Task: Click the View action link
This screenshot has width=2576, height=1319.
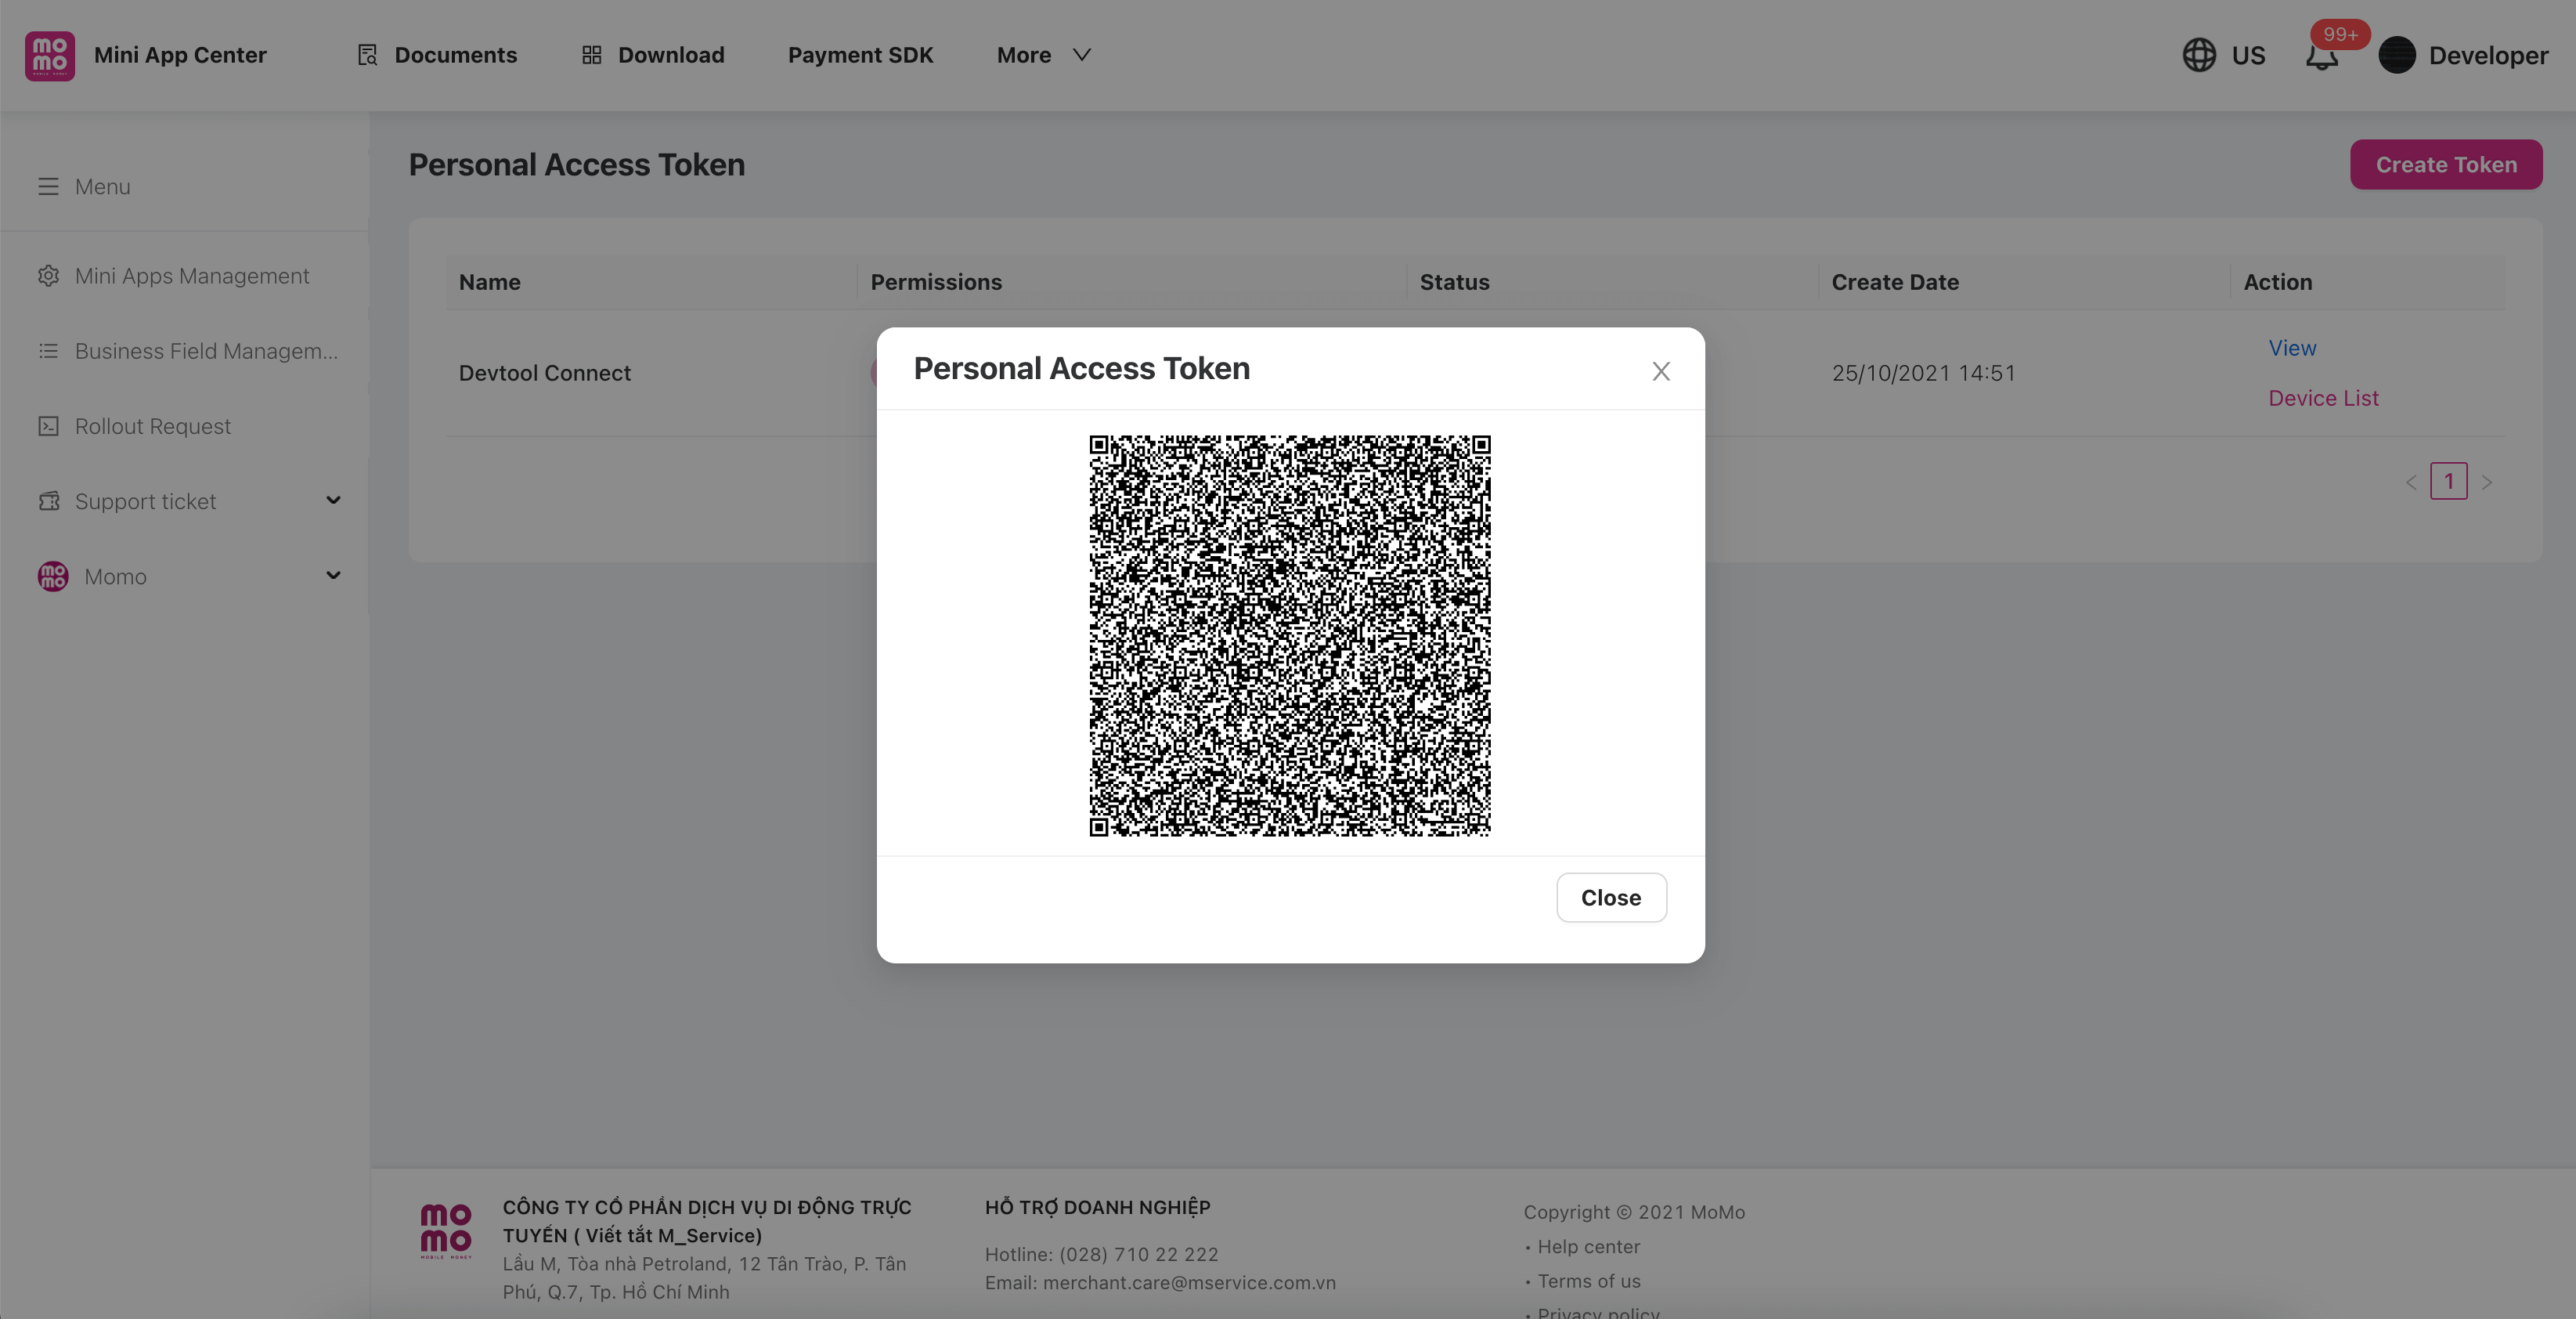Action: pos(2291,348)
